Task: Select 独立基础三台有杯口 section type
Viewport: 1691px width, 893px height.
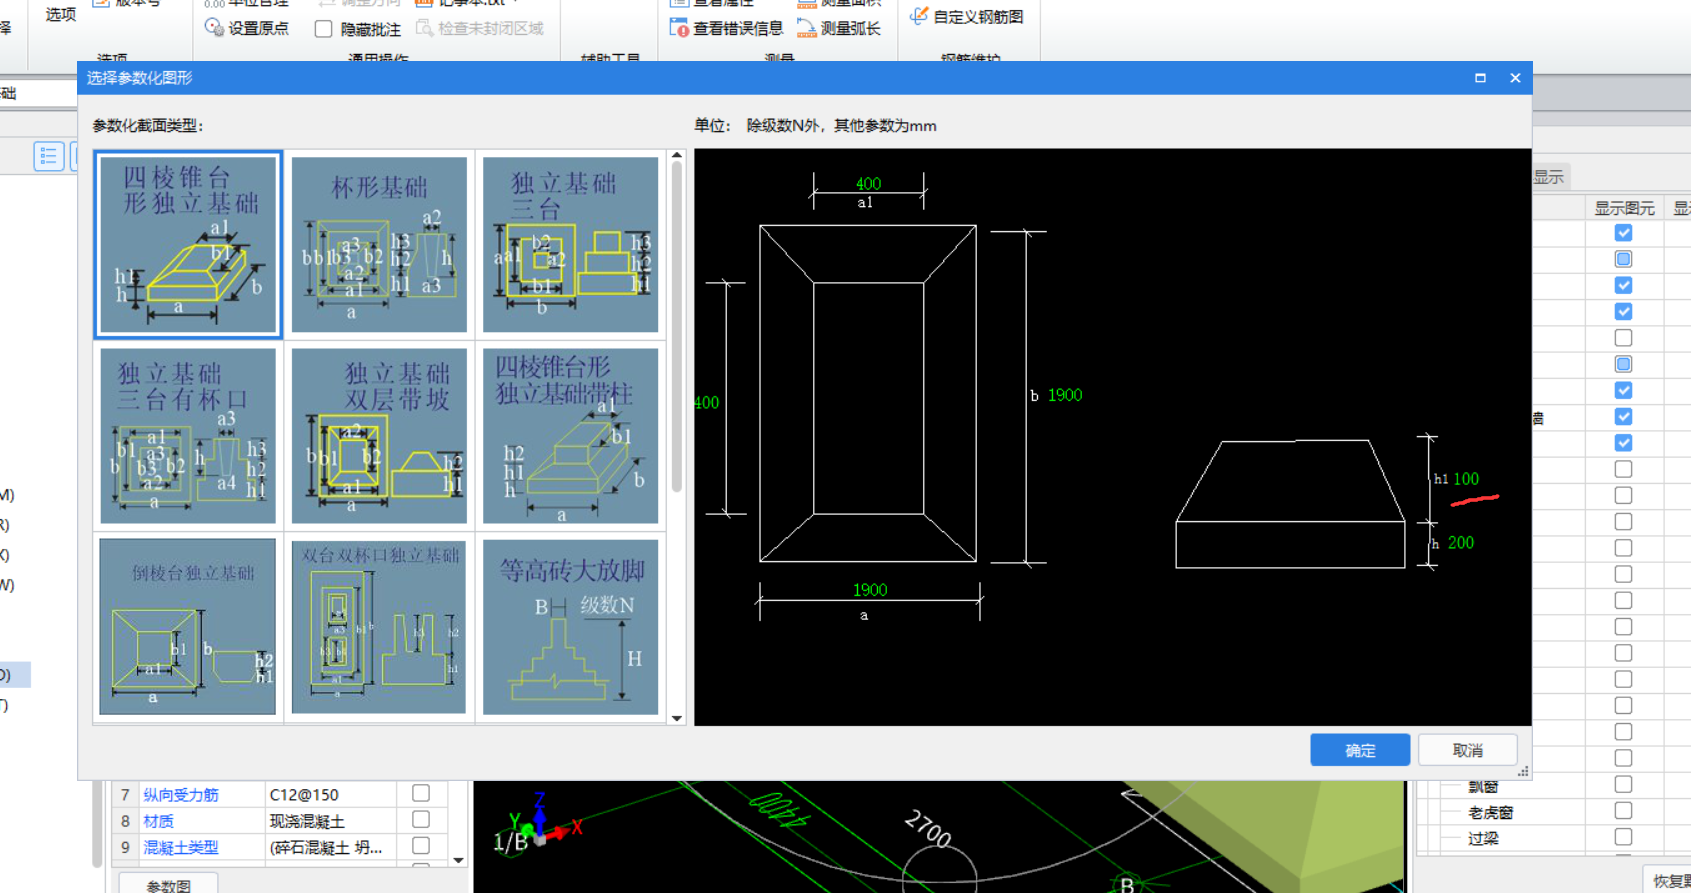Action: tap(188, 436)
